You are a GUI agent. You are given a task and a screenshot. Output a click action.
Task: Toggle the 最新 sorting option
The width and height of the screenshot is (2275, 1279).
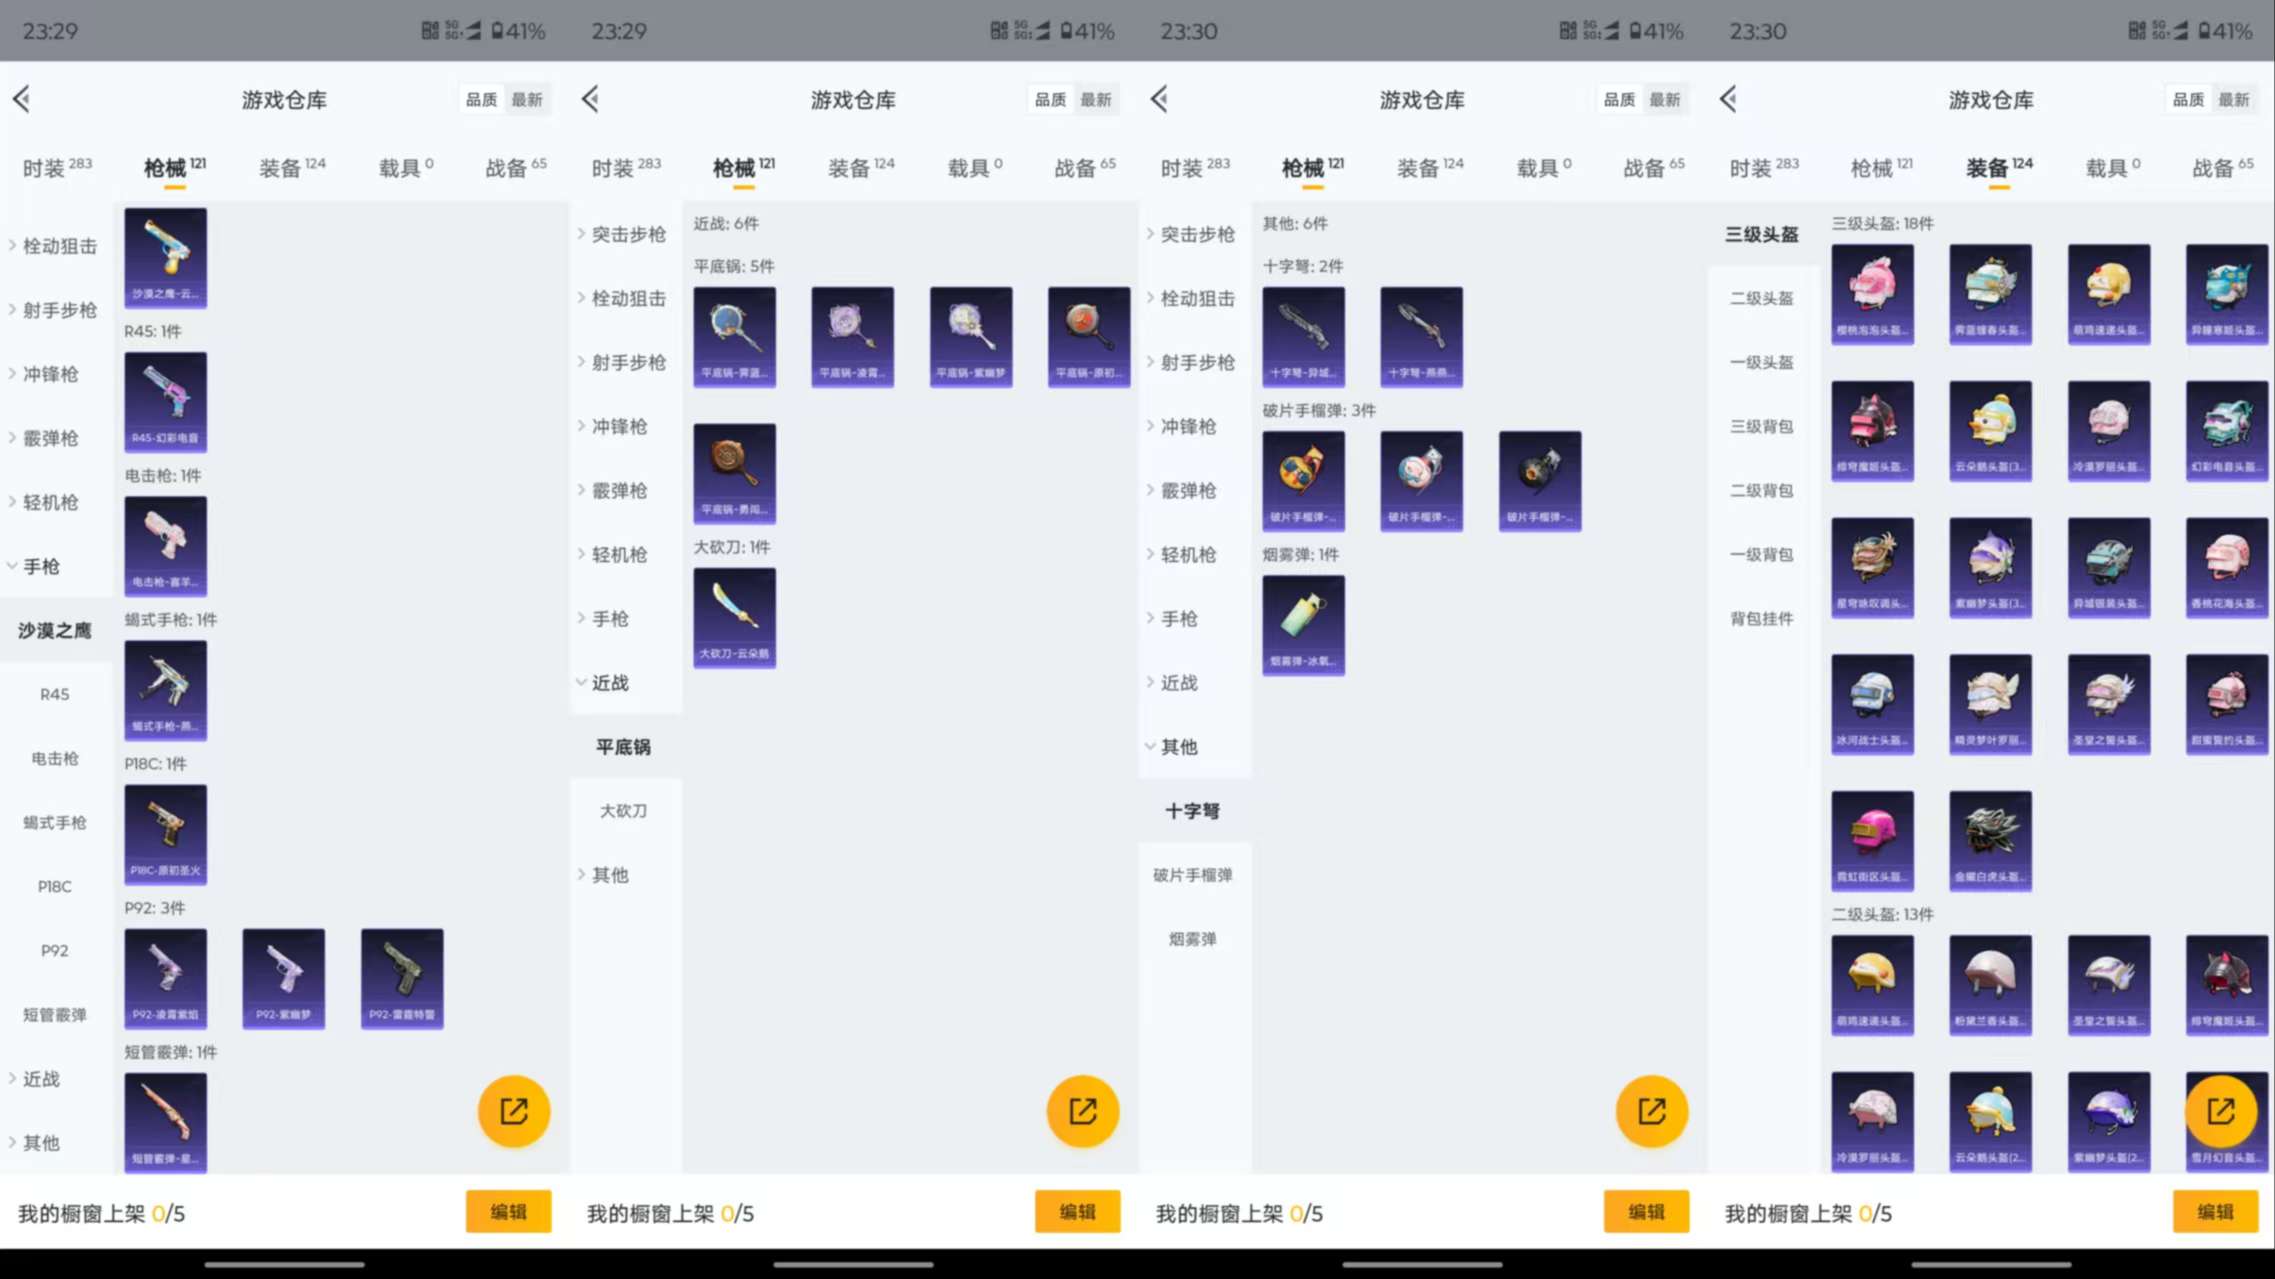click(x=528, y=99)
